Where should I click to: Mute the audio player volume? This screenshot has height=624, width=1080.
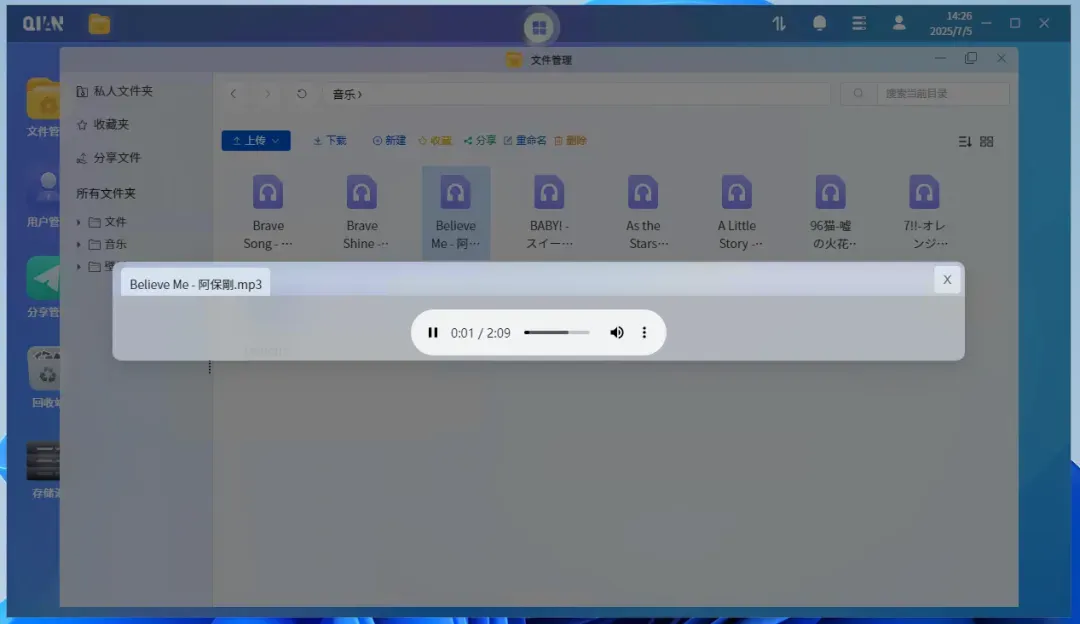click(616, 333)
